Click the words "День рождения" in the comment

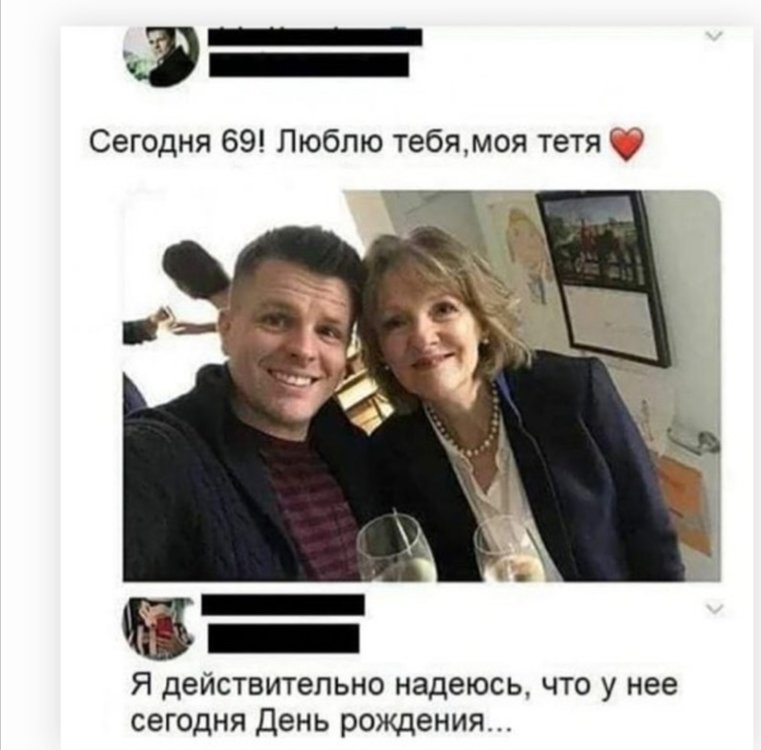(372, 723)
